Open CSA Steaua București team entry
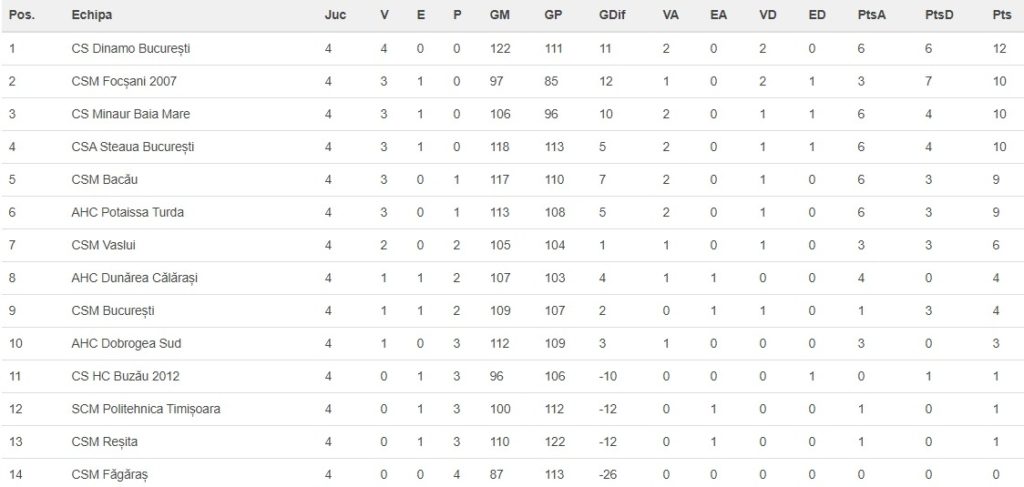 pyautogui.click(x=133, y=147)
